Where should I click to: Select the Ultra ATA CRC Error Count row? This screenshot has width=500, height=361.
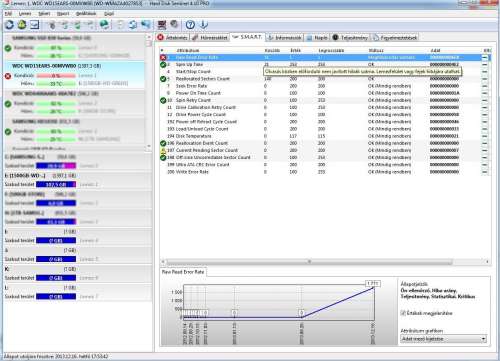(325, 165)
